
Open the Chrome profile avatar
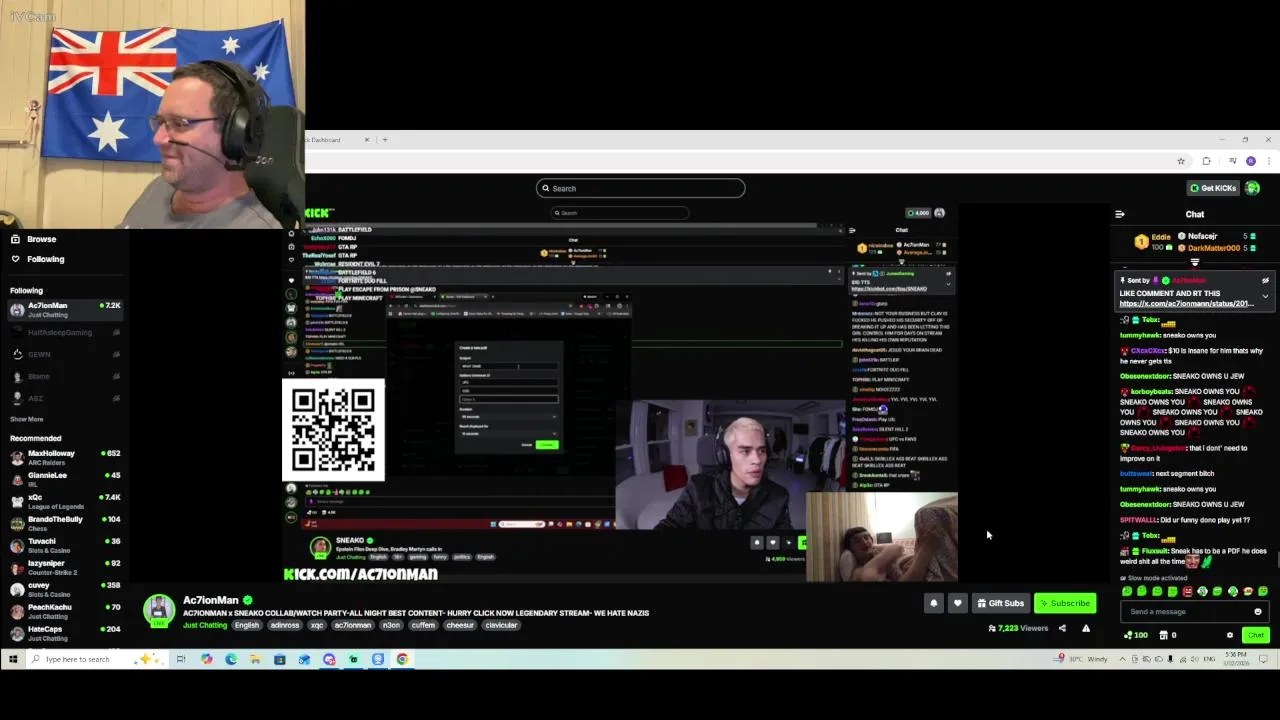coord(1251,161)
